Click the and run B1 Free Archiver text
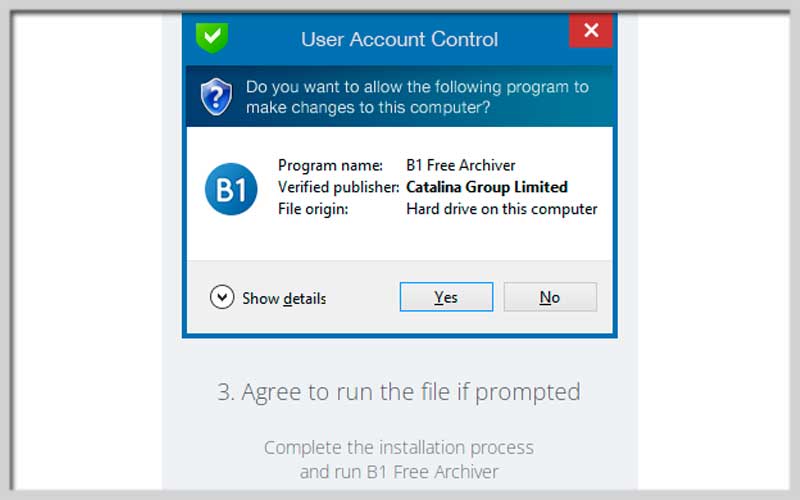 pyautogui.click(x=399, y=472)
